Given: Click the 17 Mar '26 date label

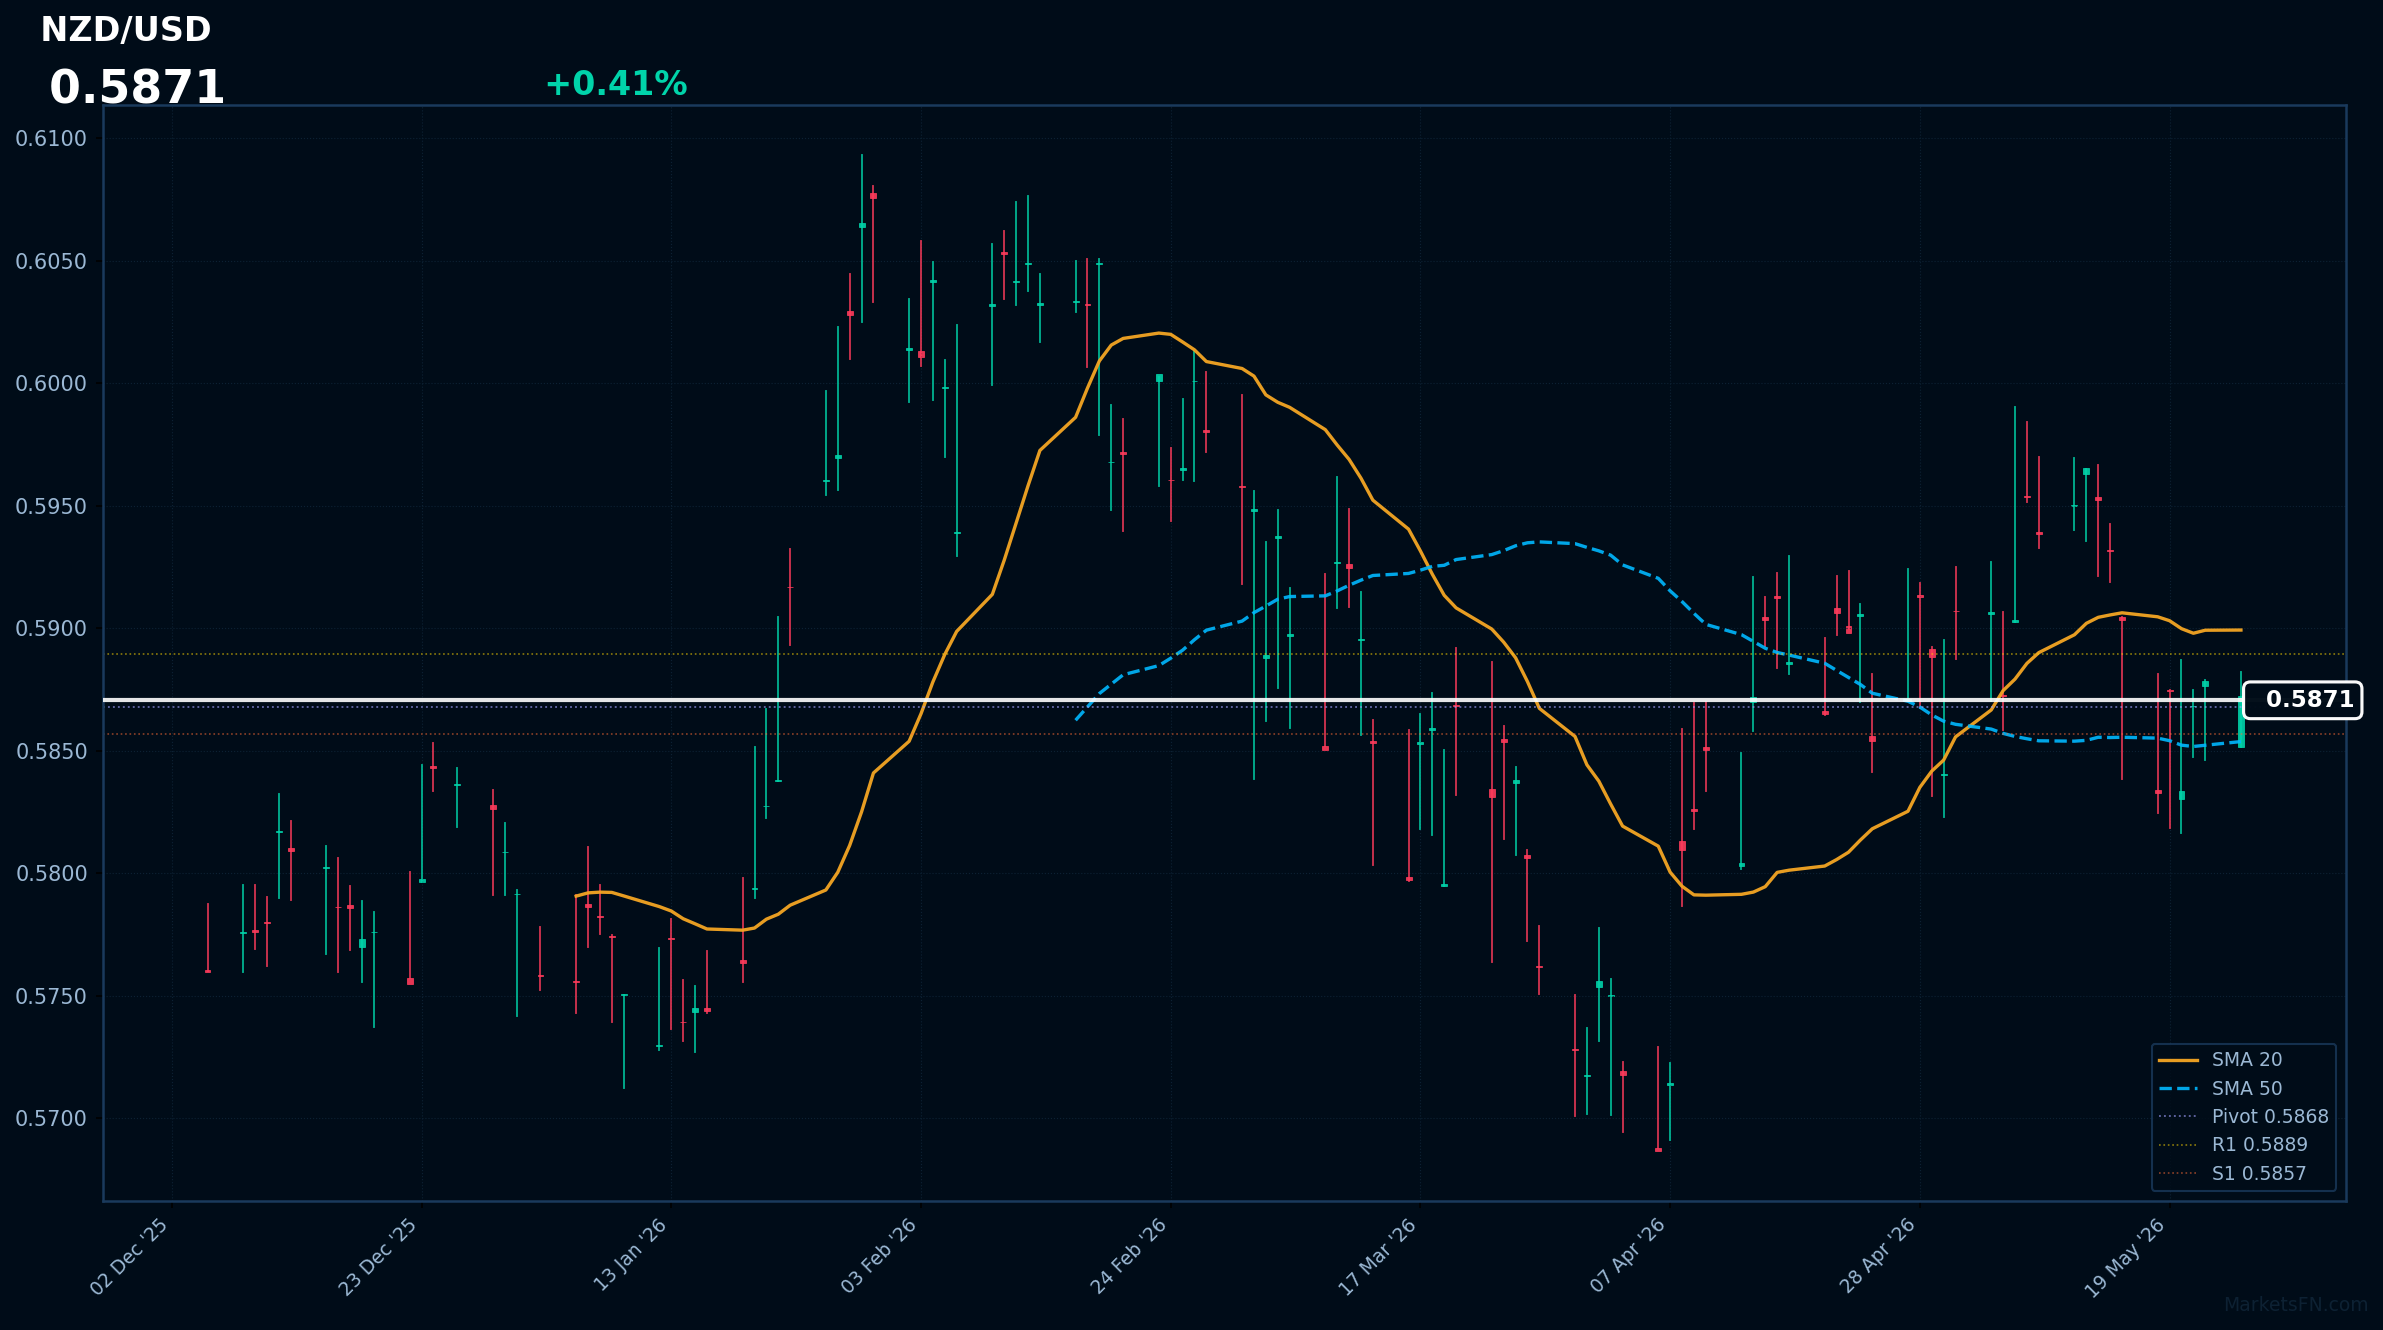Looking at the screenshot, I should tap(1378, 1256).
